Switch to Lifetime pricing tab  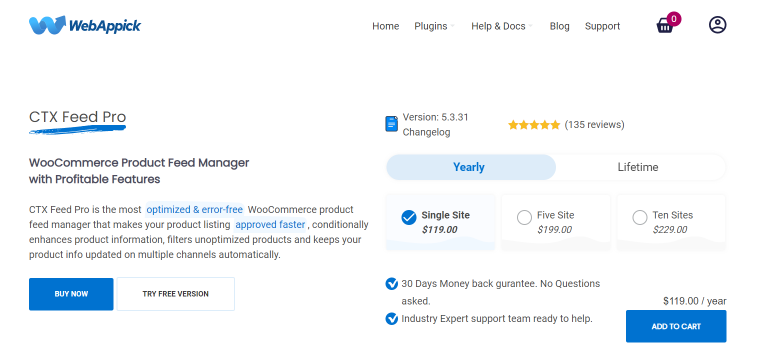click(638, 167)
